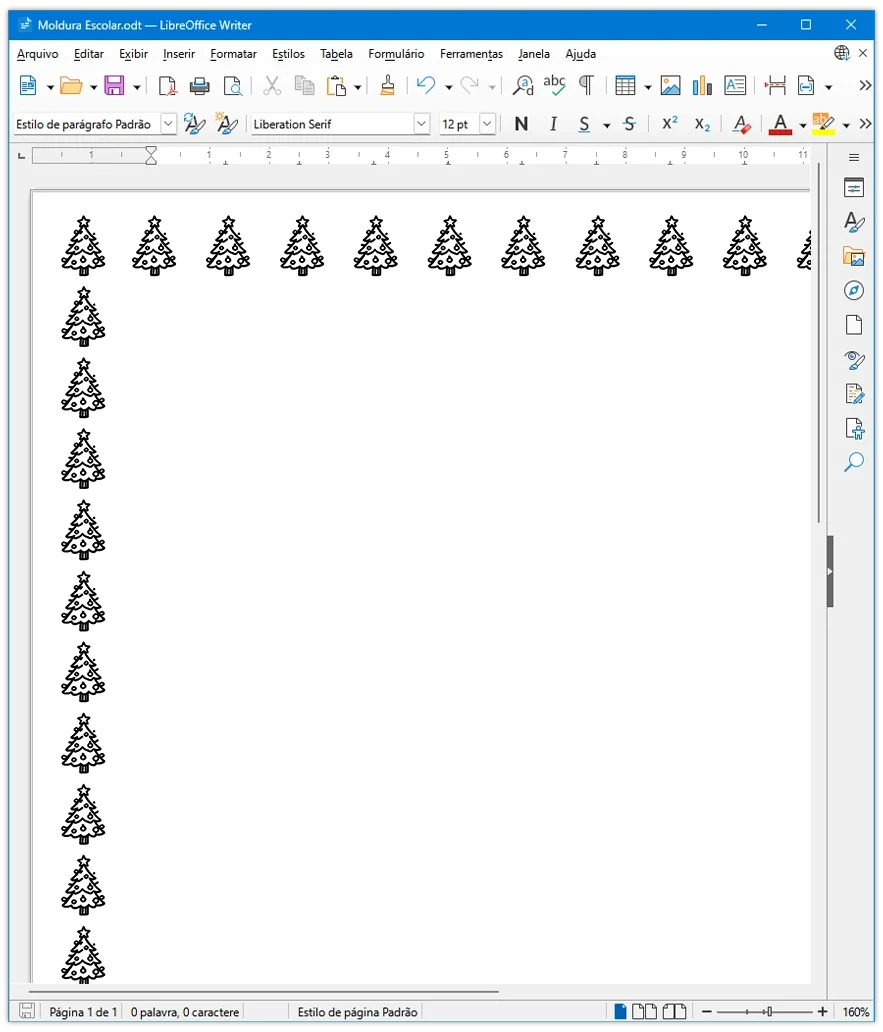Click the Print icon in toolbar

point(200,86)
